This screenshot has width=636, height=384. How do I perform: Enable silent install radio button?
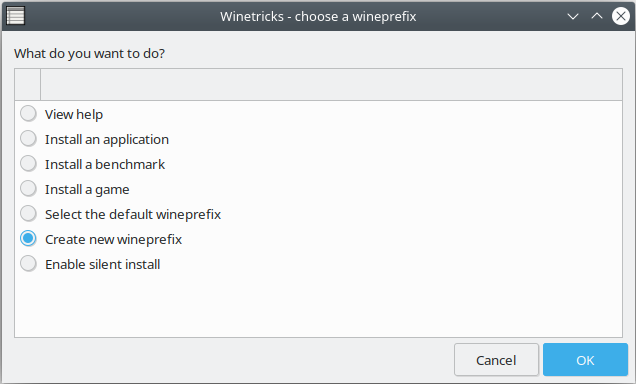[x=28, y=264]
